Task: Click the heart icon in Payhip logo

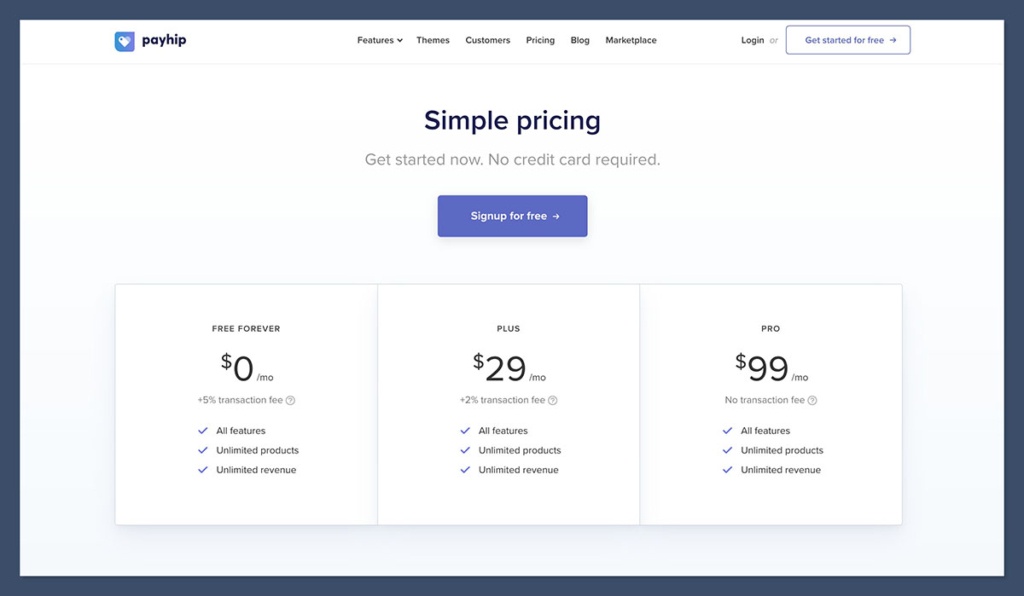Action: point(124,40)
